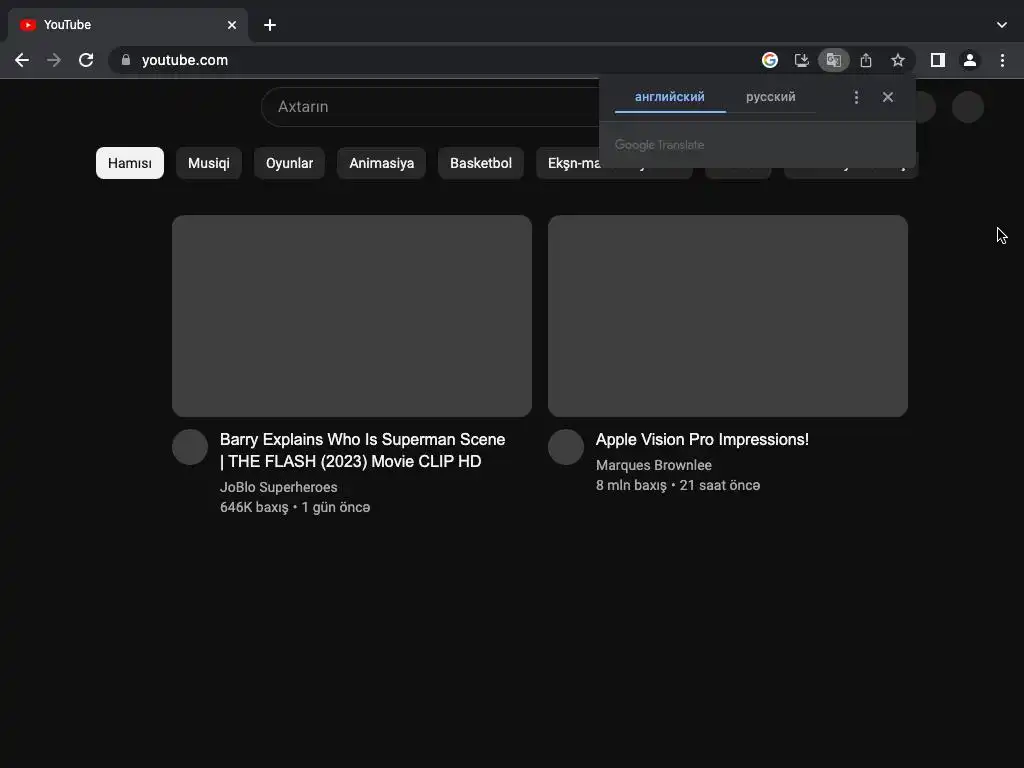Select the русский tab in translate popup
Image resolution: width=1024 pixels, height=768 pixels.
[771, 97]
